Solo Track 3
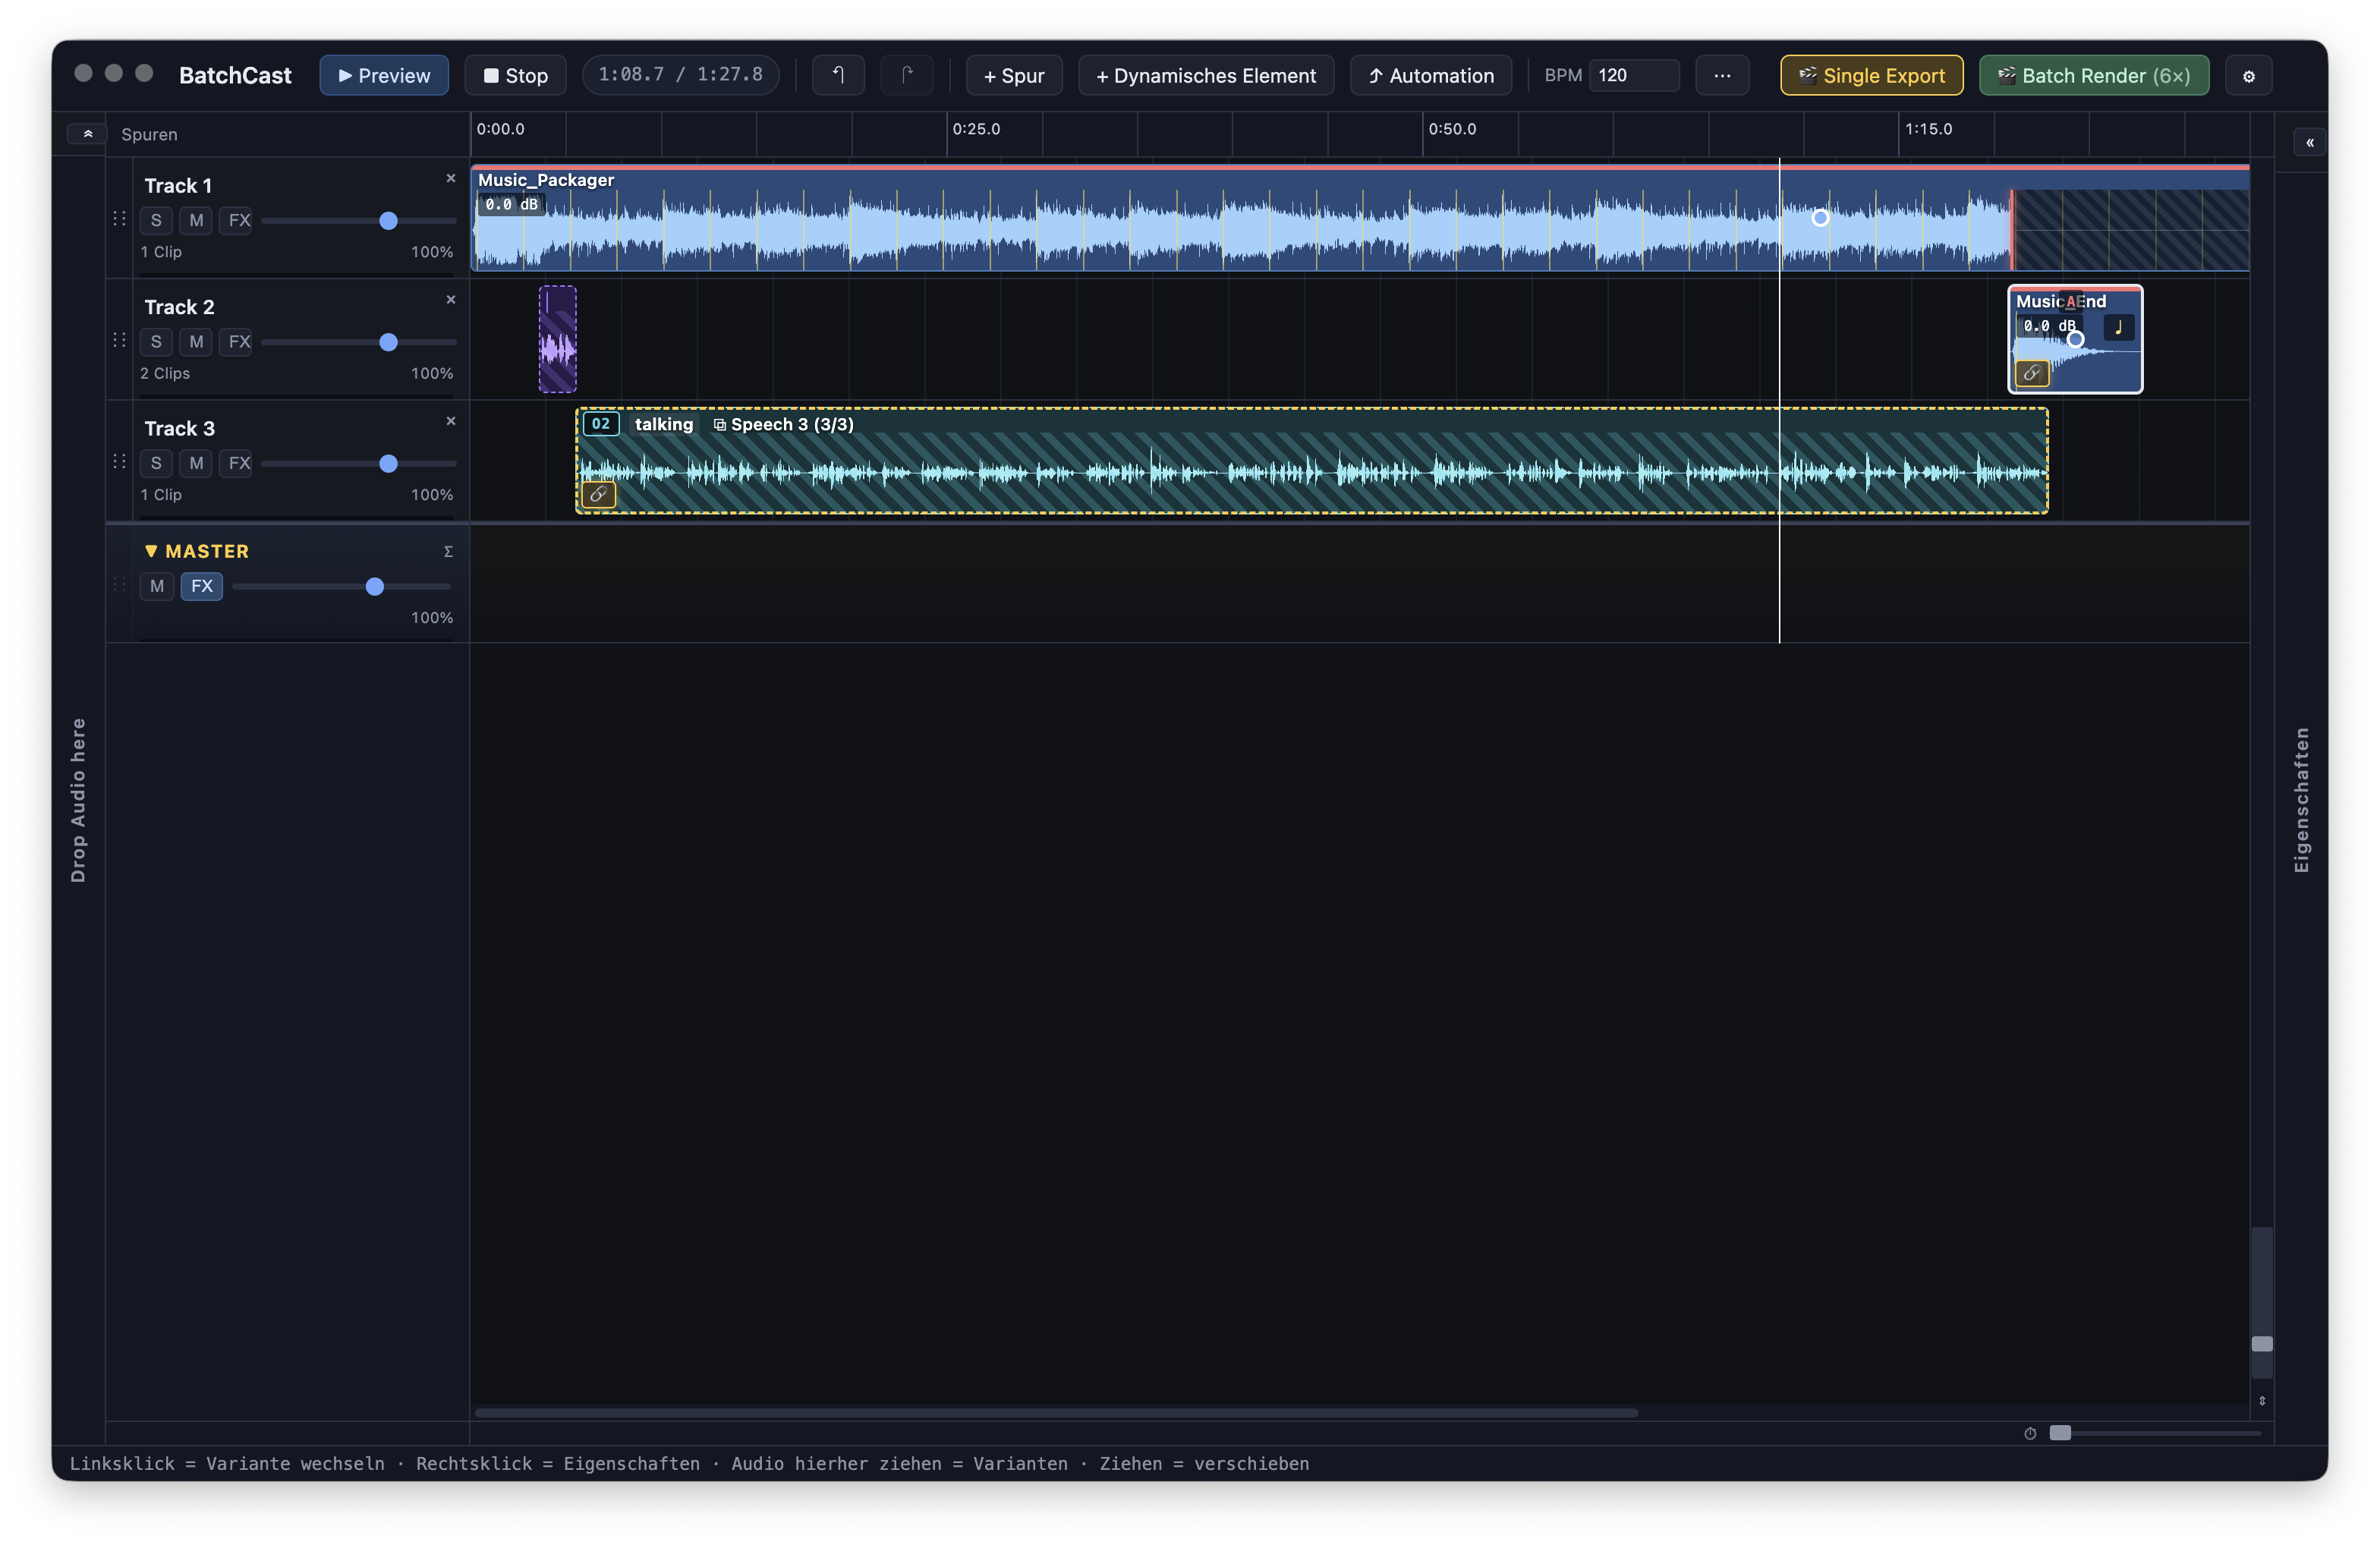The image size is (2380, 1545). pos(156,463)
